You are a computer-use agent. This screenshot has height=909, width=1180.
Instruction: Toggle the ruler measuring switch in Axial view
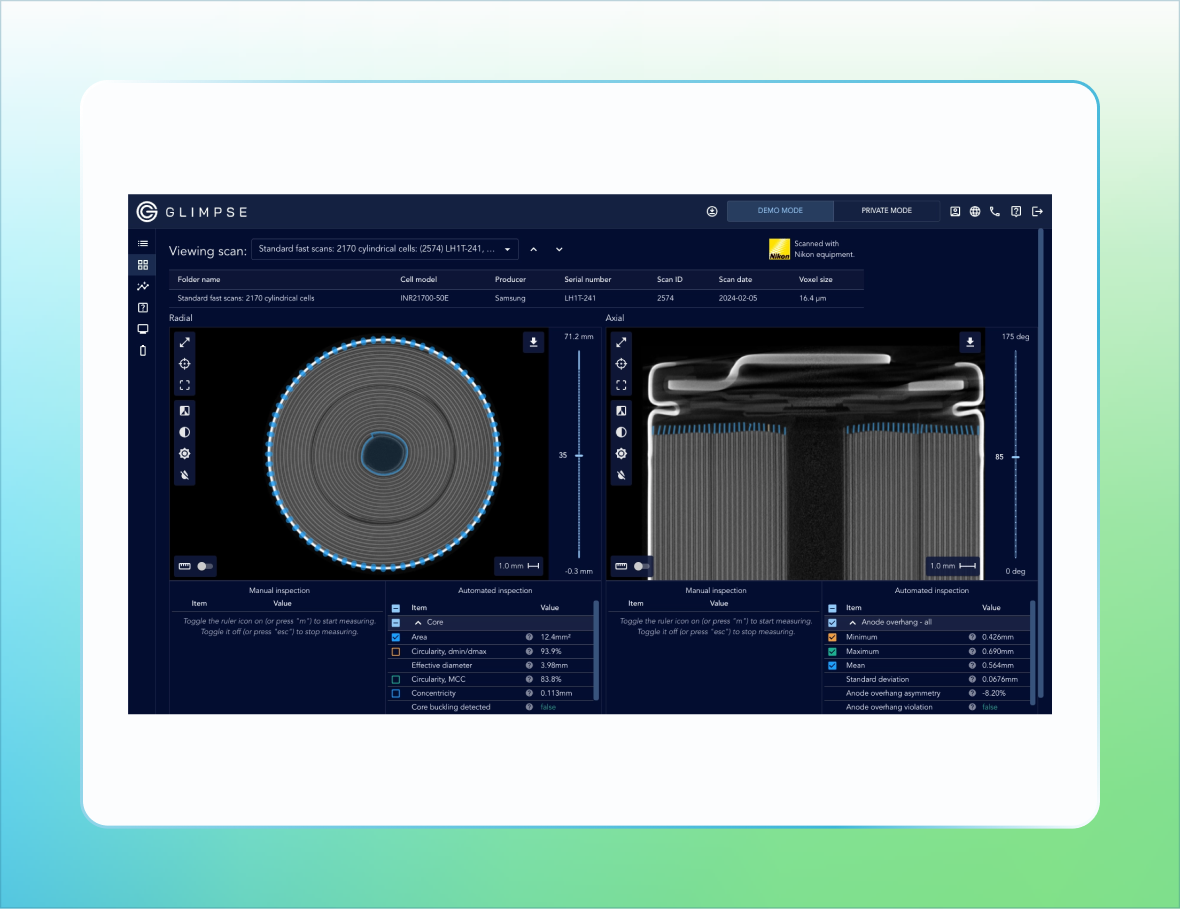[641, 567]
